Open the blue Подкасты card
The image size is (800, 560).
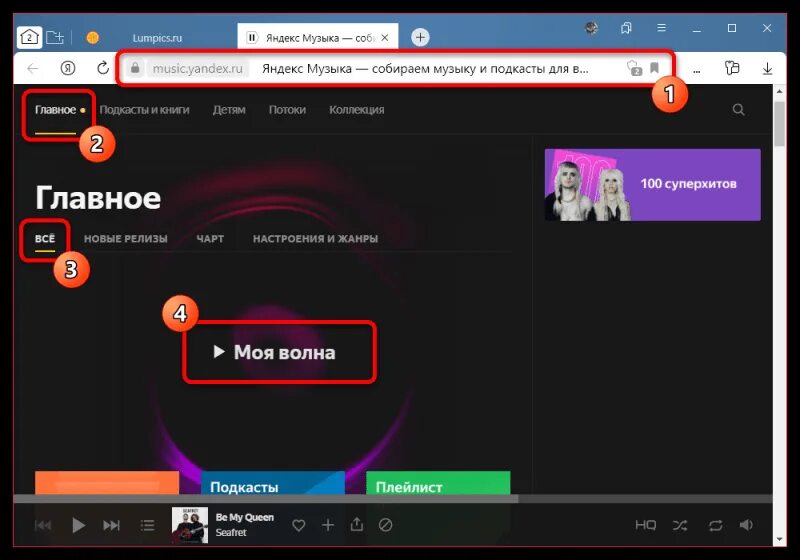272,482
